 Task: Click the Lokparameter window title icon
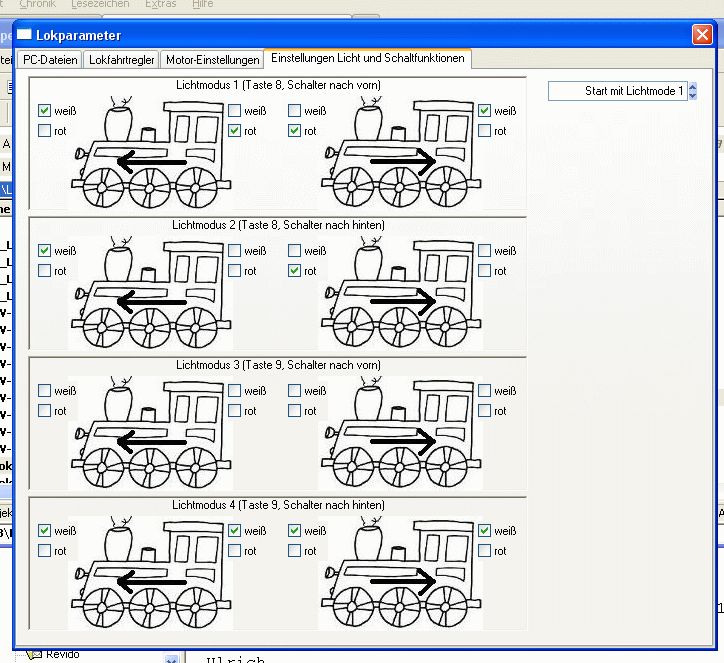(24, 35)
